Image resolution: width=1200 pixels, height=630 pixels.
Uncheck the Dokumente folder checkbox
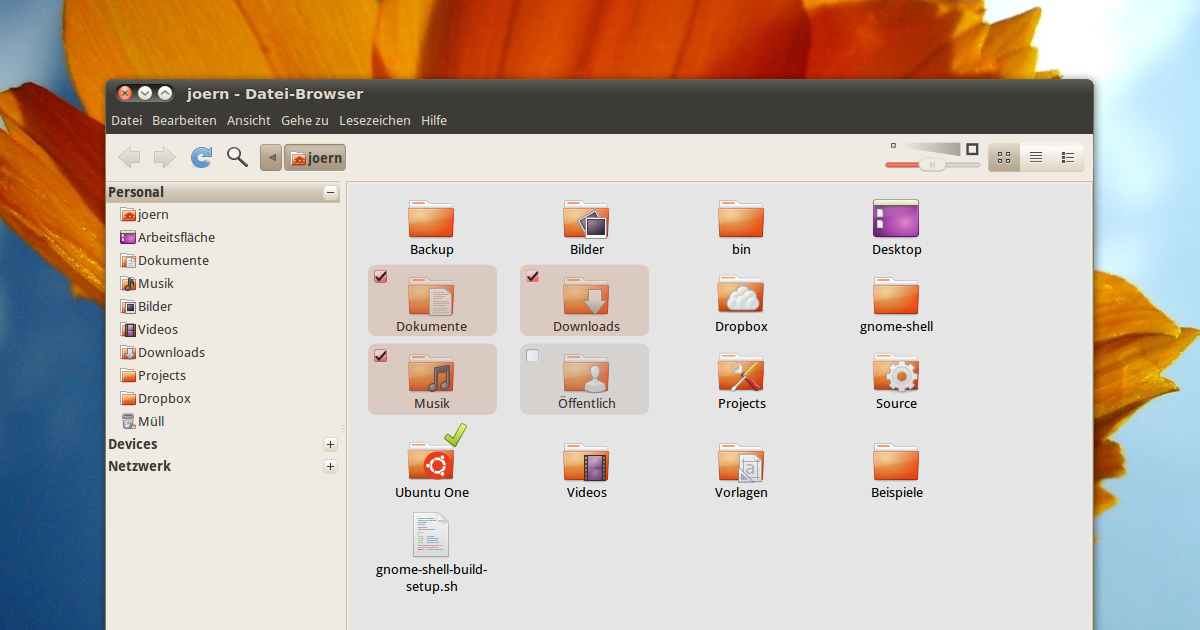click(x=380, y=276)
